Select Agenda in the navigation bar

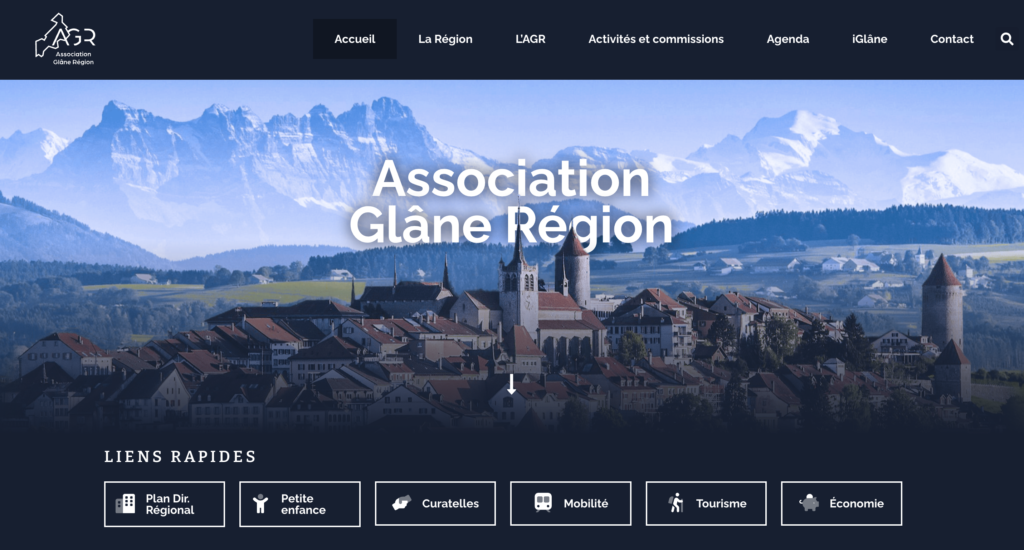(x=788, y=39)
